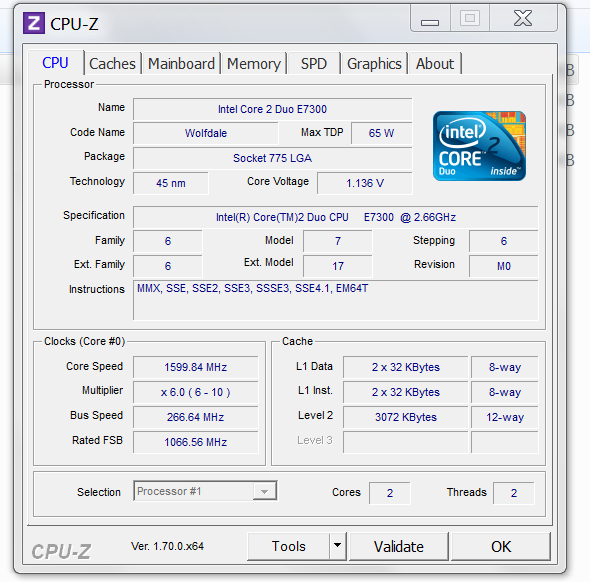This screenshot has height=582, width=590.
Task: Open the About tab
Action: (x=435, y=64)
